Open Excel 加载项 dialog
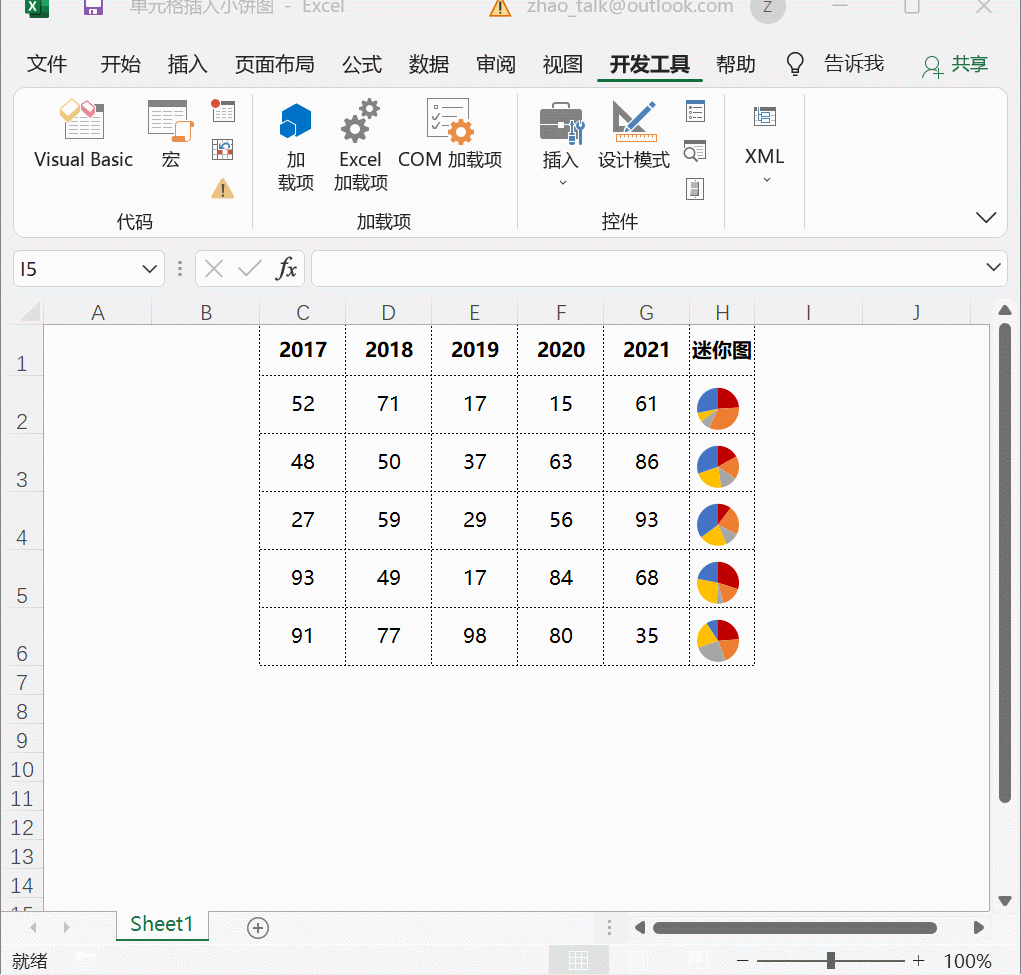The image size is (1021, 975). [360, 146]
